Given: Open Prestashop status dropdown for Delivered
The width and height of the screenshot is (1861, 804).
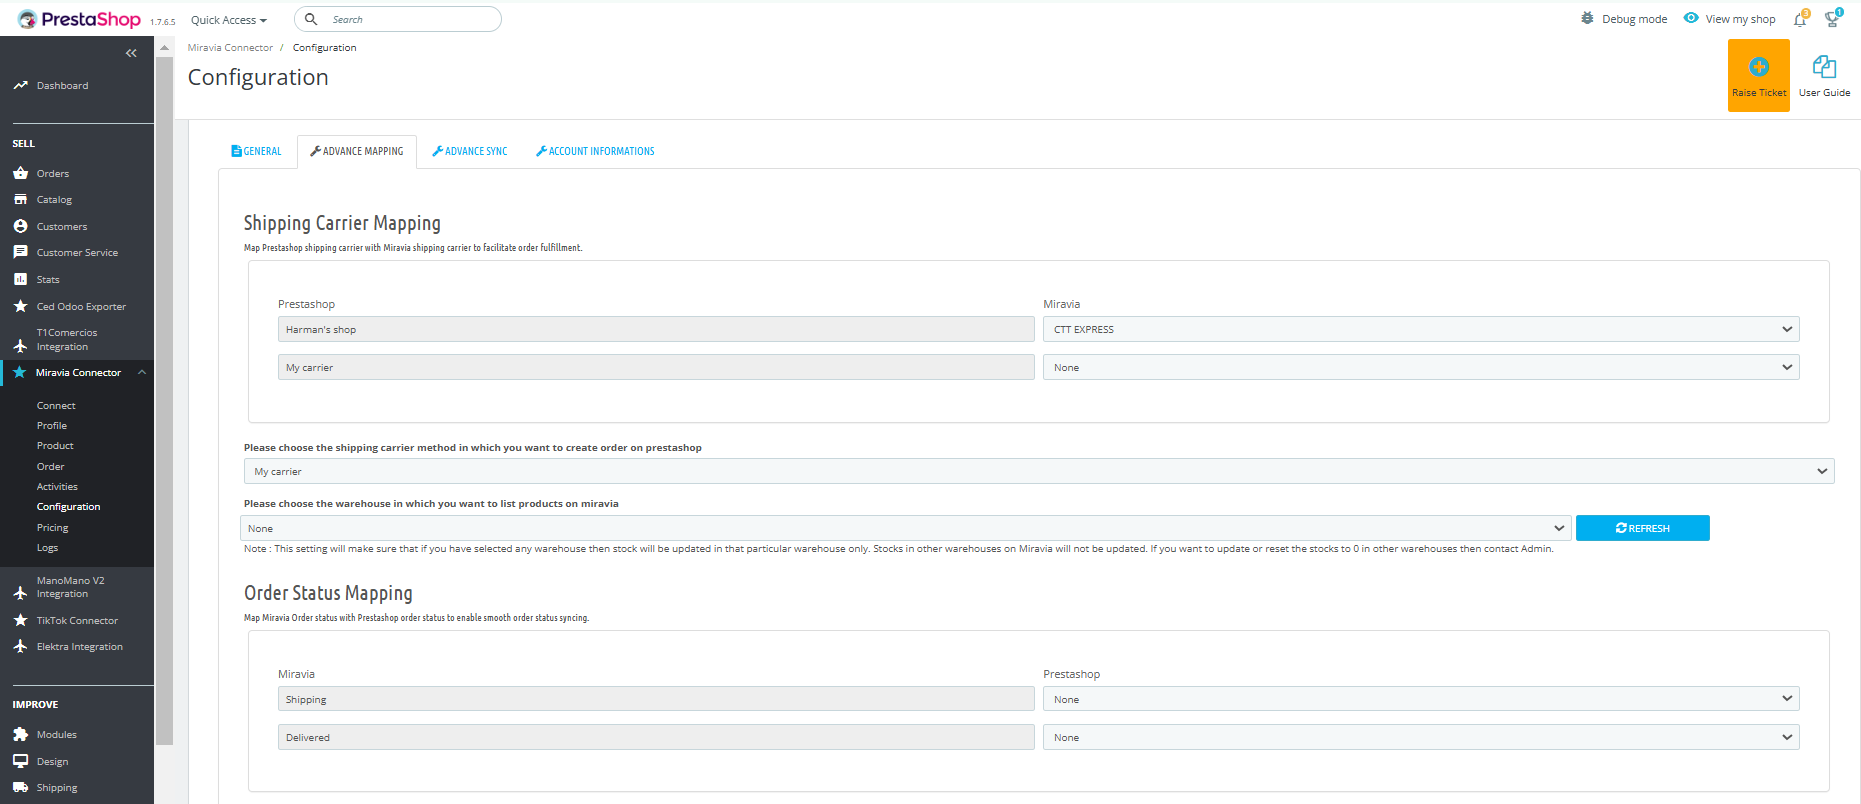Looking at the screenshot, I should pyautogui.click(x=1421, y=737).
